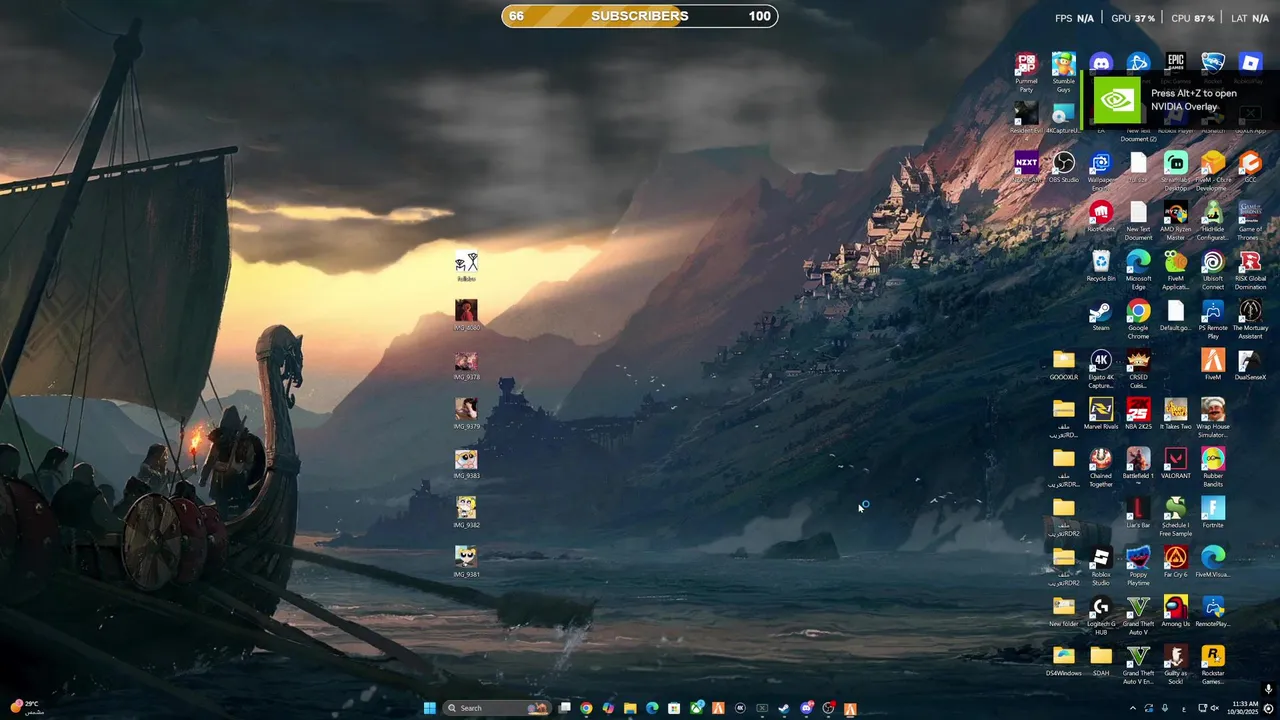Open the DualSenseX desktop shortcut
Screen dimensions: 1280x720
point(1250,364)
